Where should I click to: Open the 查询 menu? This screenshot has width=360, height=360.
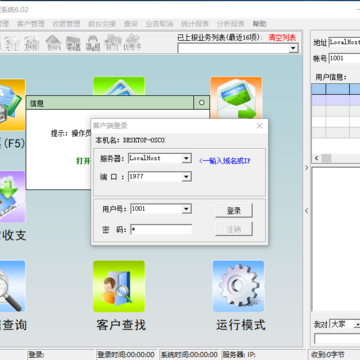(131, 24)
